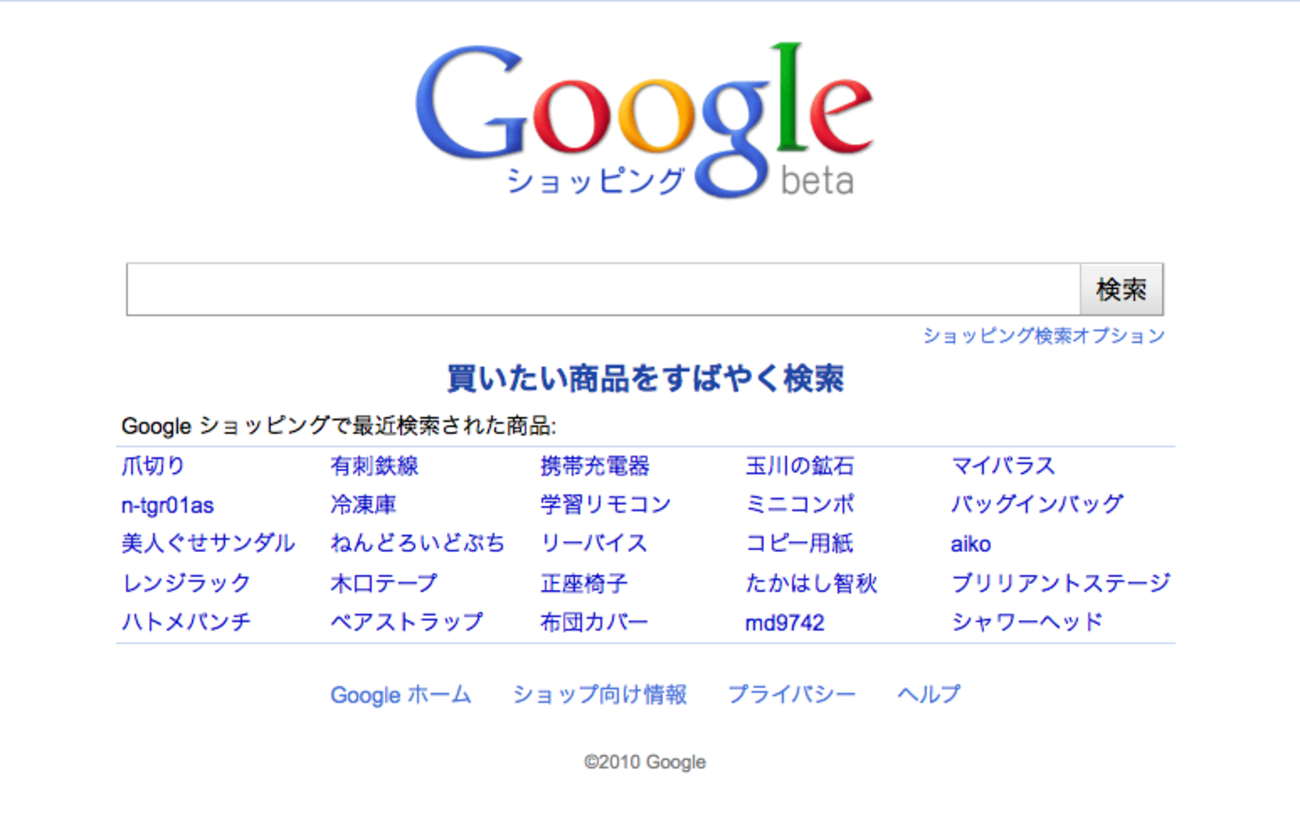Image resolution: width=1300 pixels, height=829 pixels.
Task: Click the 有刺鉄線 link
Action: (374, 466)
